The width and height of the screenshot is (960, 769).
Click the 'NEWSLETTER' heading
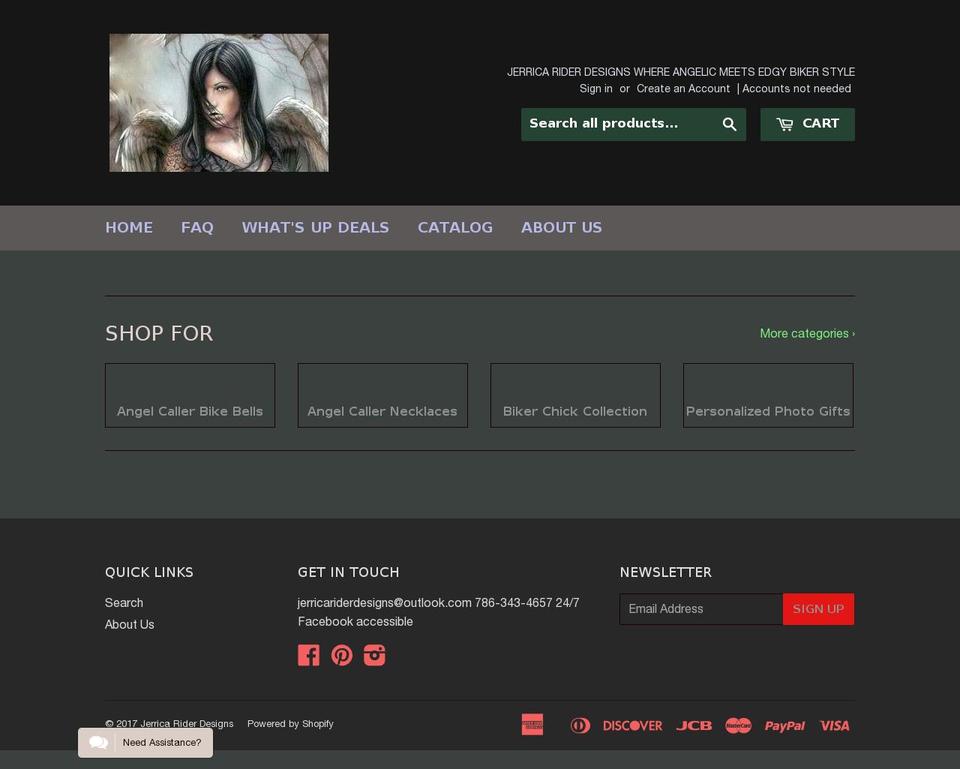[666, 572]
